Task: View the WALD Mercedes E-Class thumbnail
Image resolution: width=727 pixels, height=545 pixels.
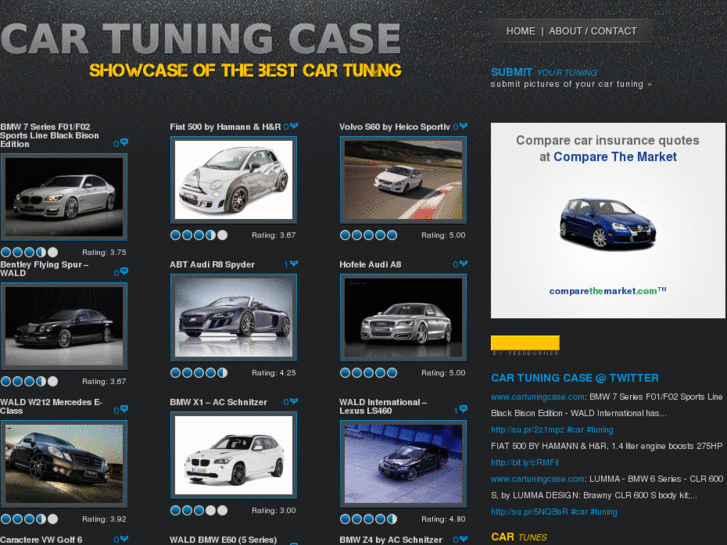Action: point(64,464)
